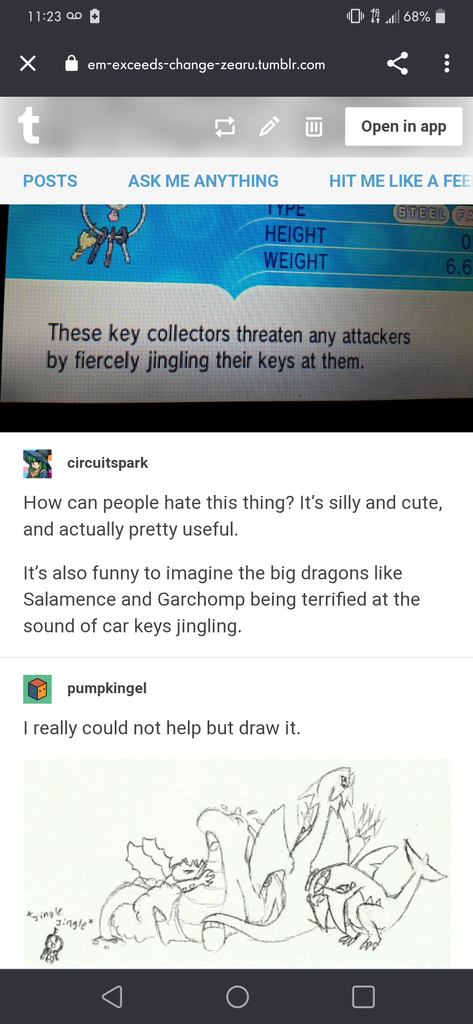Screen dimensions: 473x1024
Task: Share the page using the share icon
Action: coord(397,63)
